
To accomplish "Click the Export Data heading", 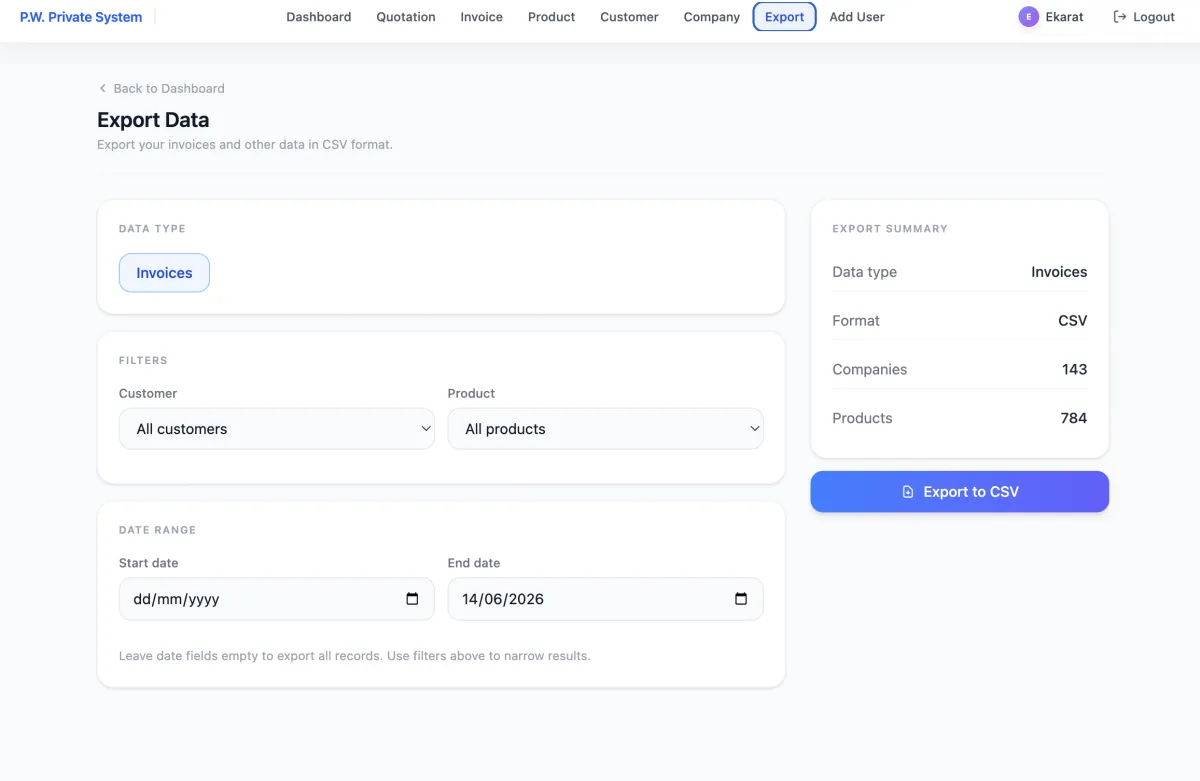I will tap(153, 120).
